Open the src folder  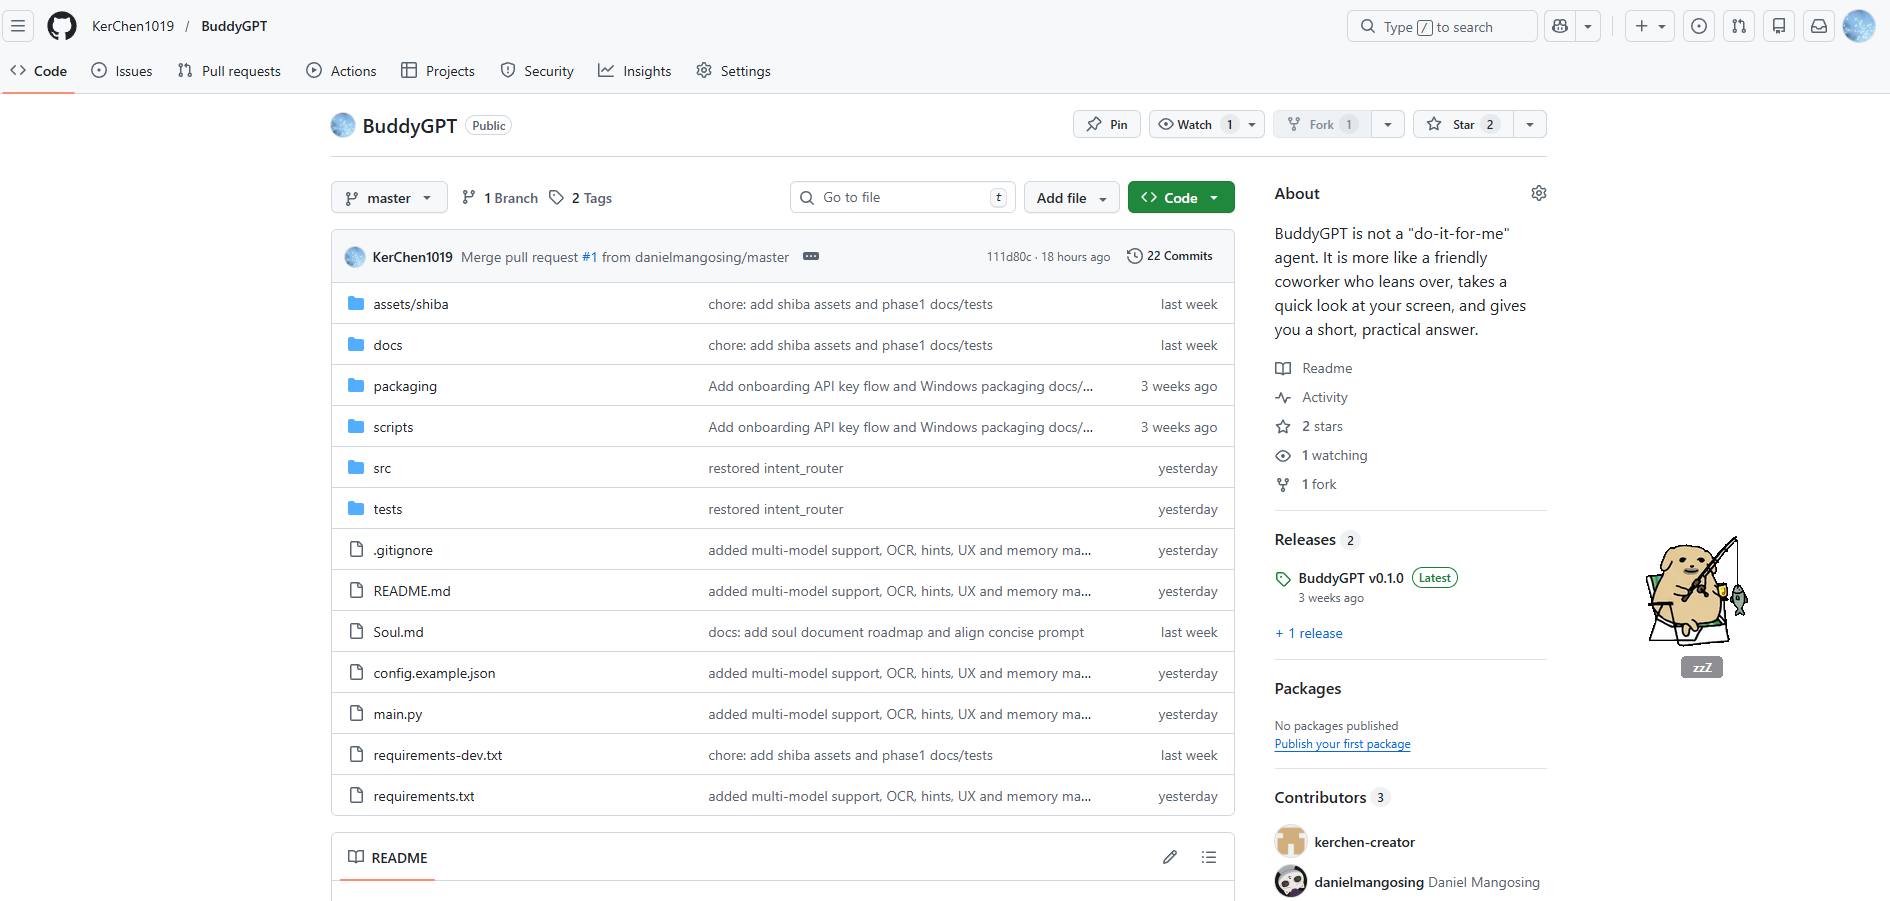(x=382, y=468)
